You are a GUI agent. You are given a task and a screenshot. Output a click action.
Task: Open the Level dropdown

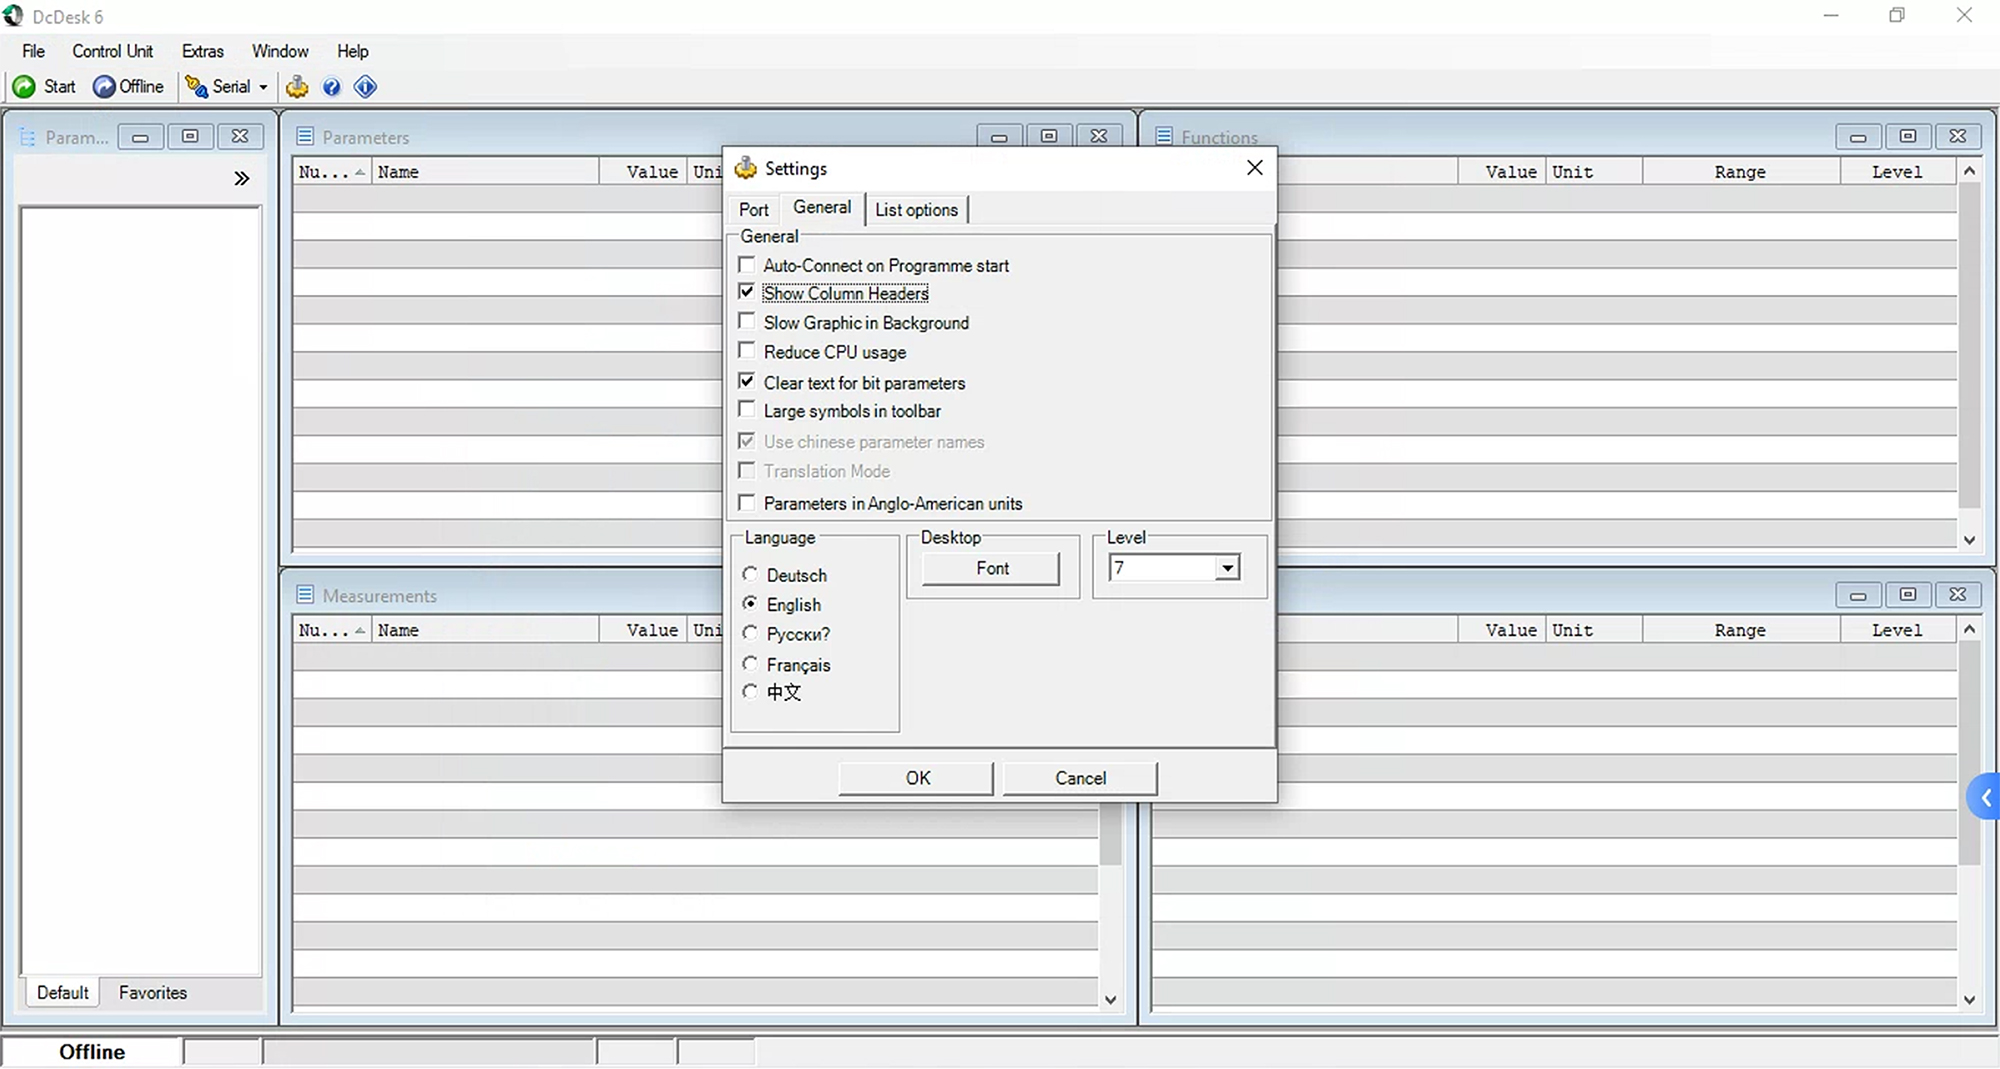[x=1227, y=567]
